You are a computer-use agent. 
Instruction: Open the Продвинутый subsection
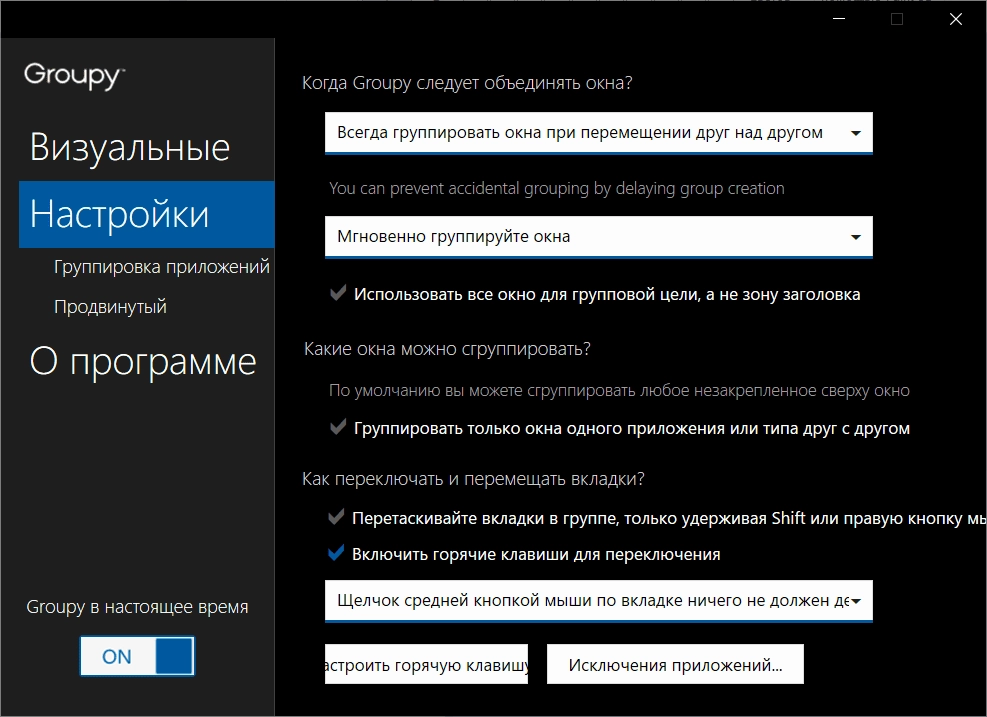pos(110,307)
